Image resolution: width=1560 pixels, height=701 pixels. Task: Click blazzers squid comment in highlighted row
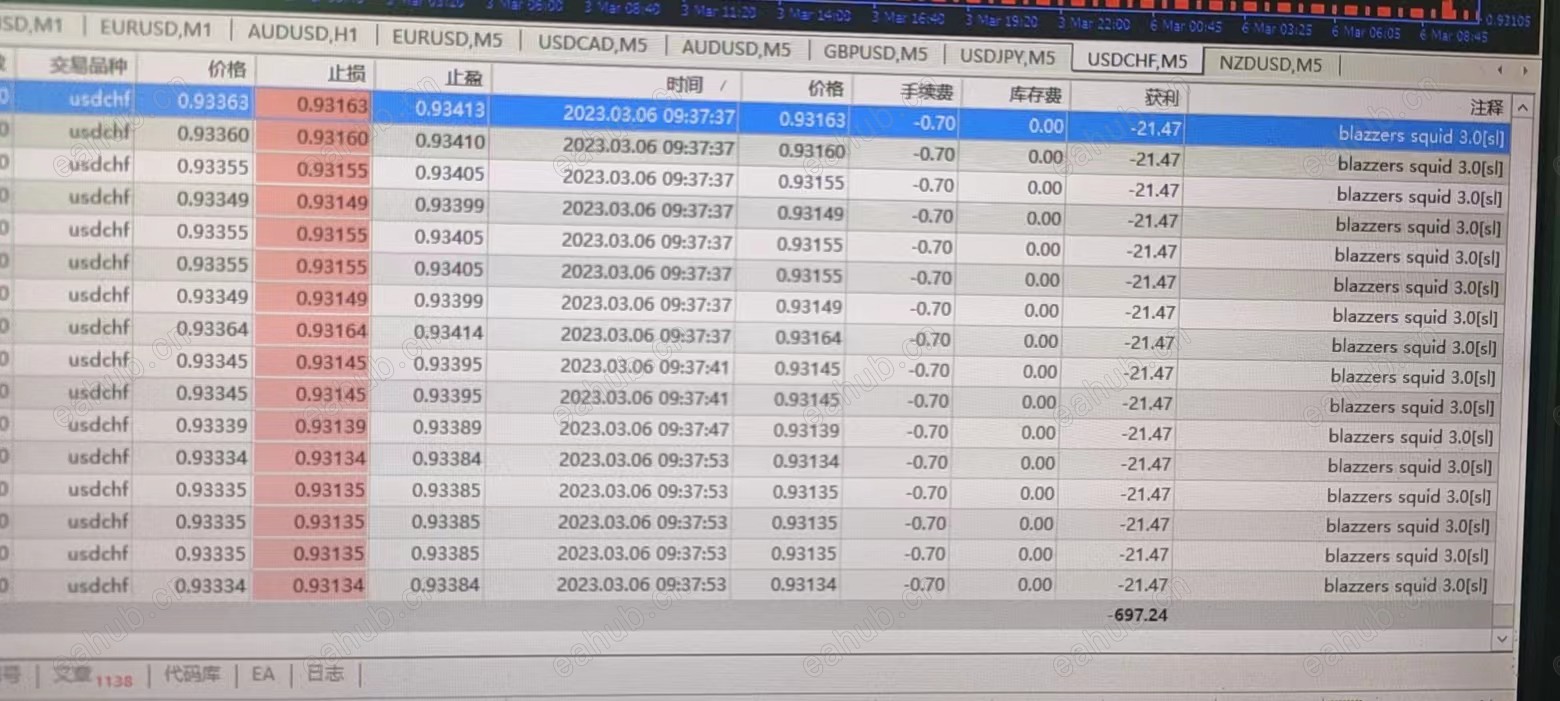click(1421, 136)
